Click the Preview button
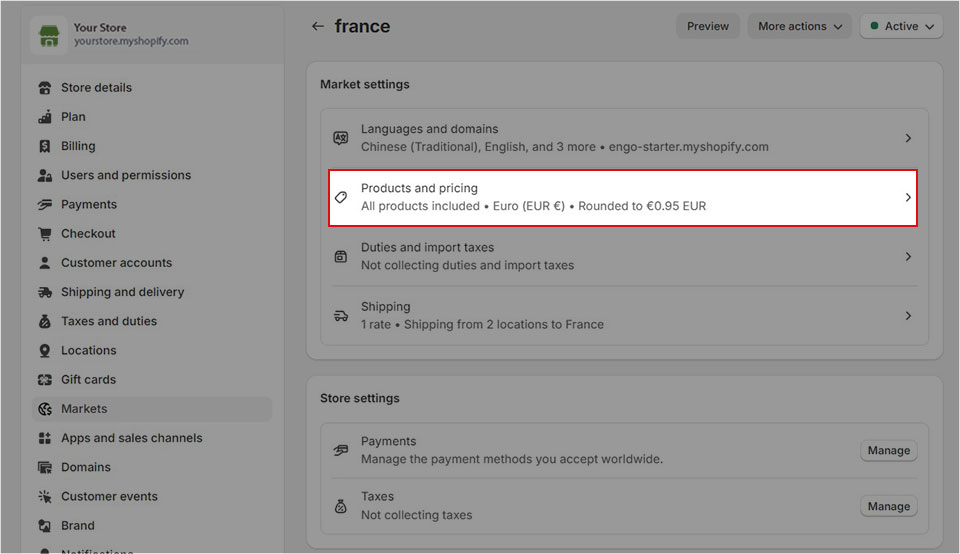This screenshot has width=960, height=554. click(708, 26)
